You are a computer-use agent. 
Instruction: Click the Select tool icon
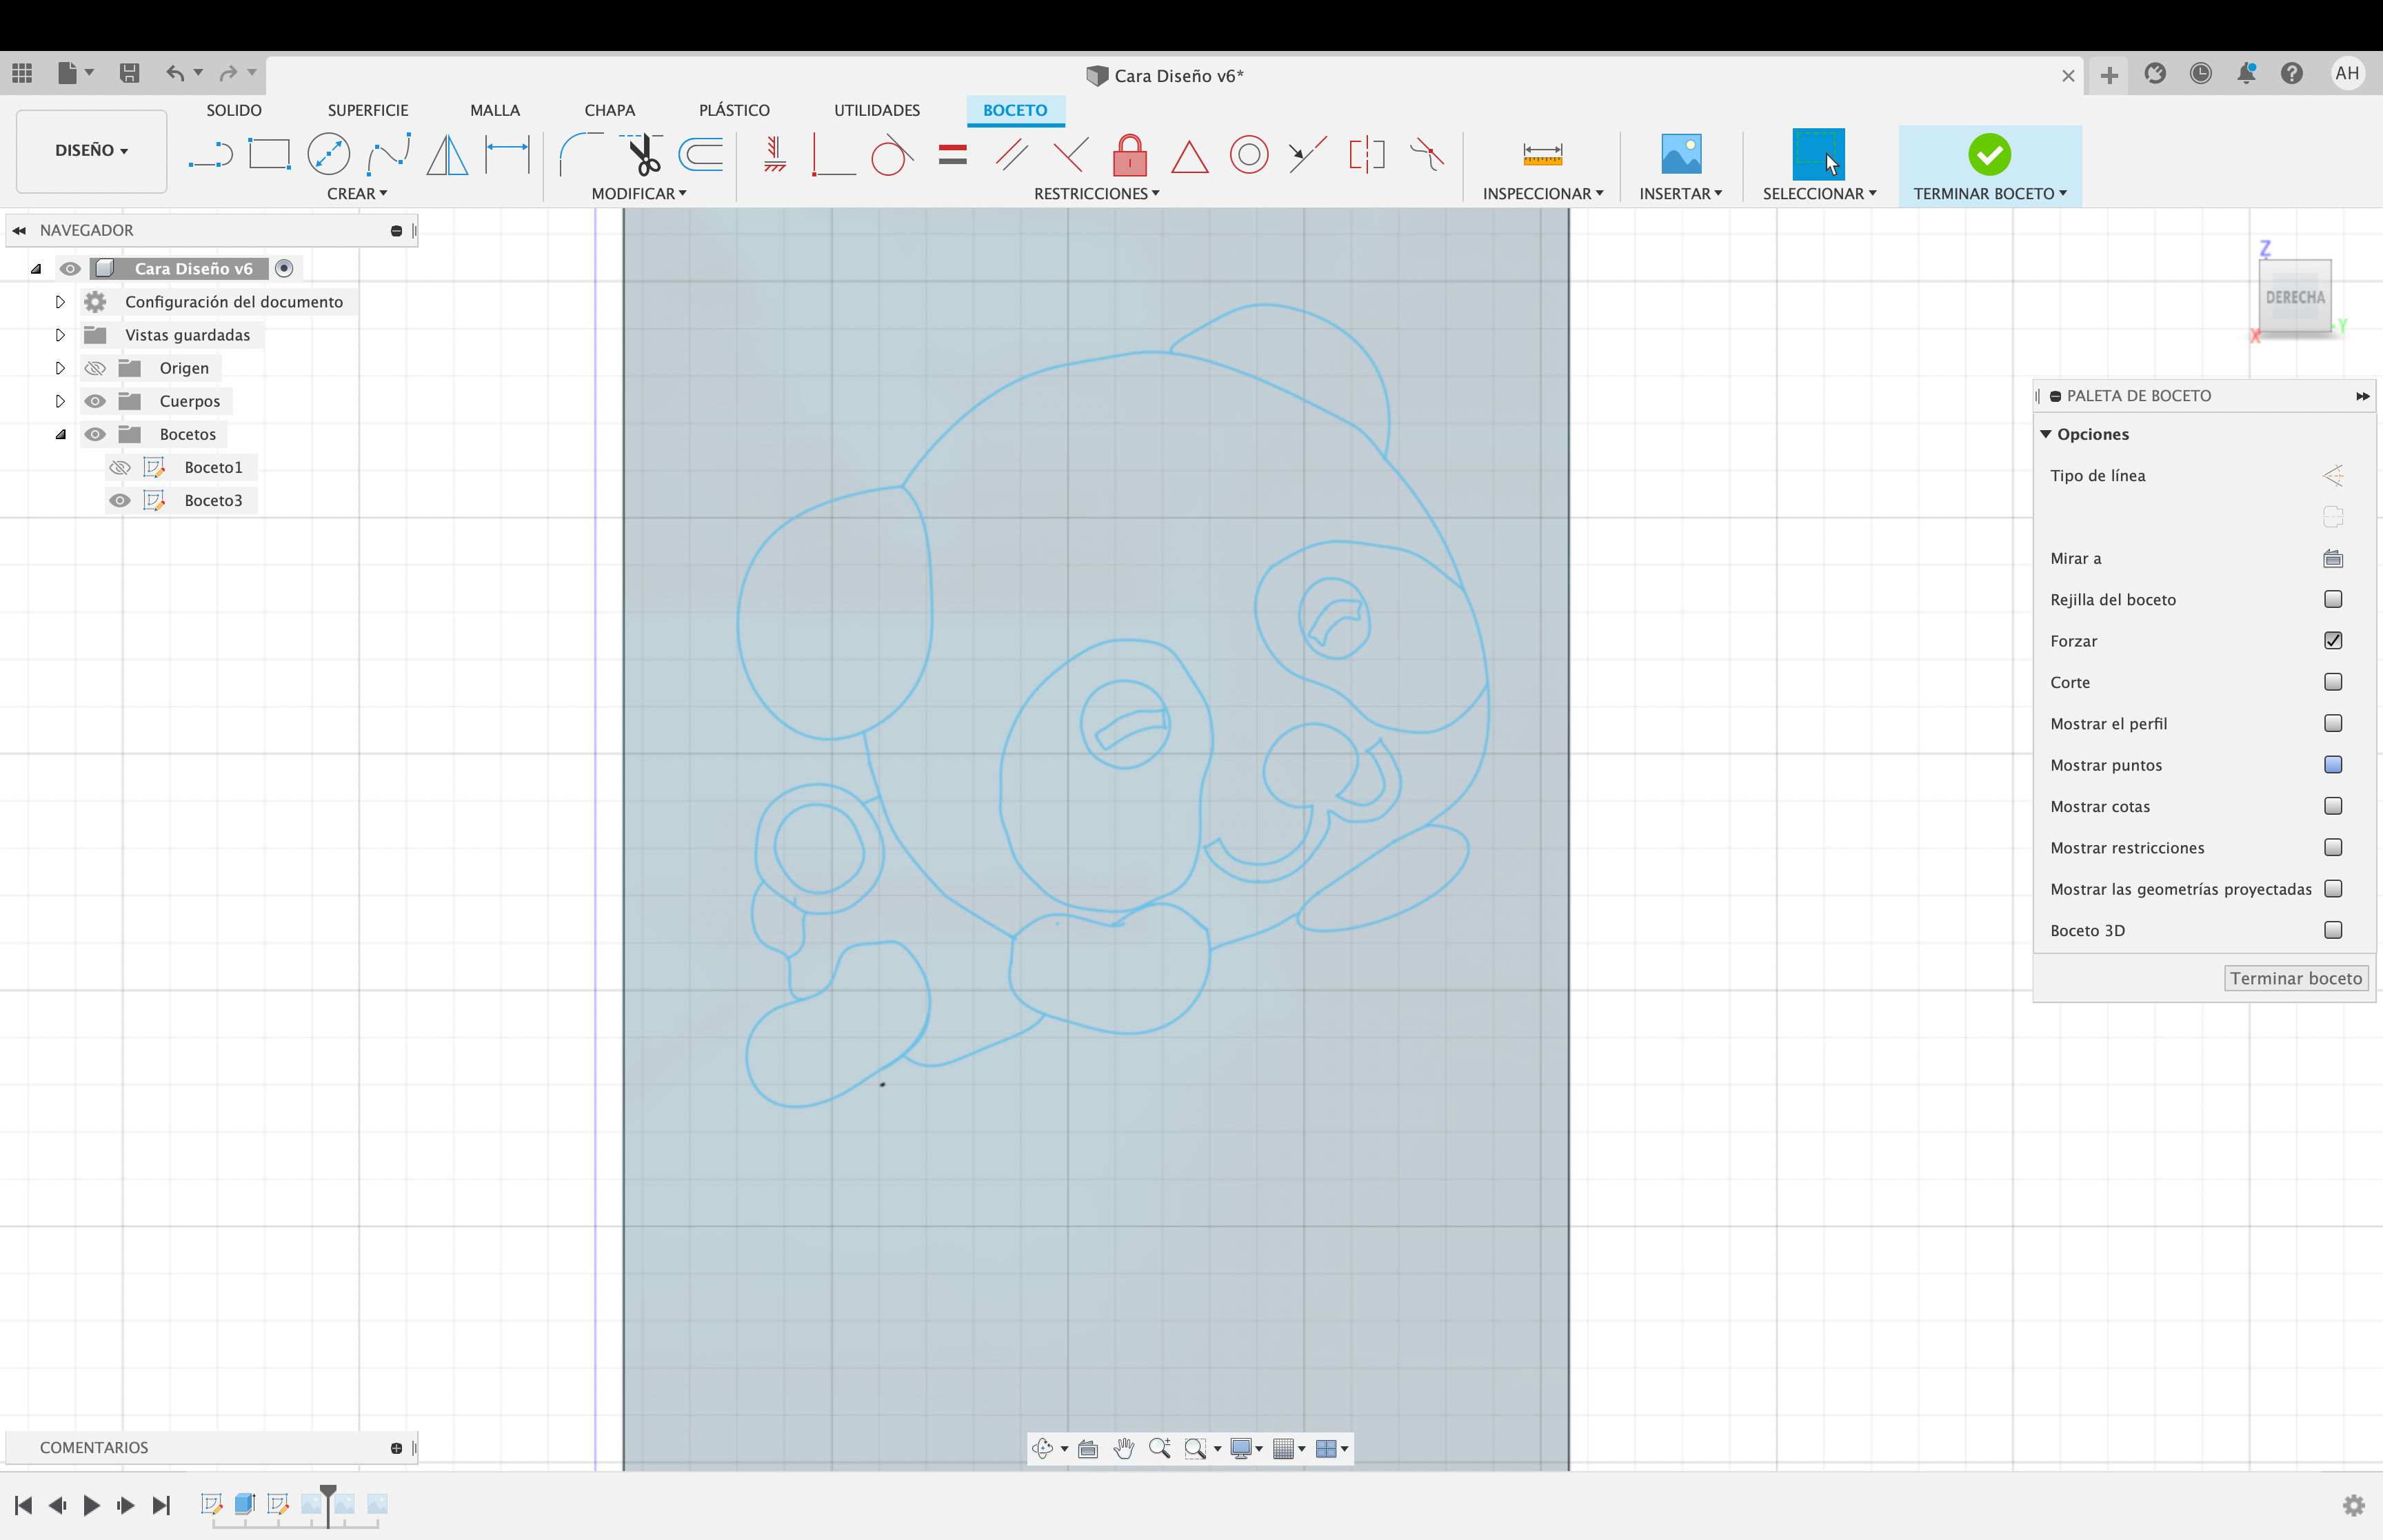[1818, 154]
